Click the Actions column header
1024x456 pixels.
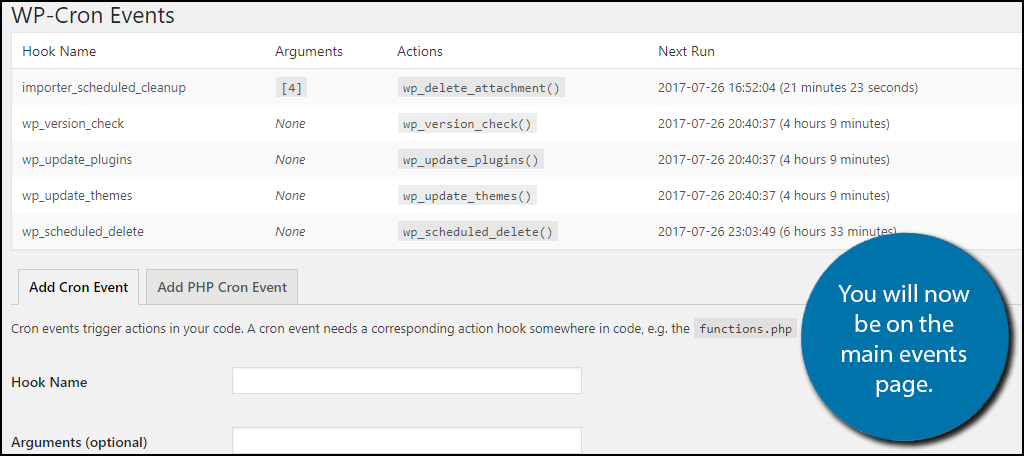pyautogui.click(x=420, y=51)
